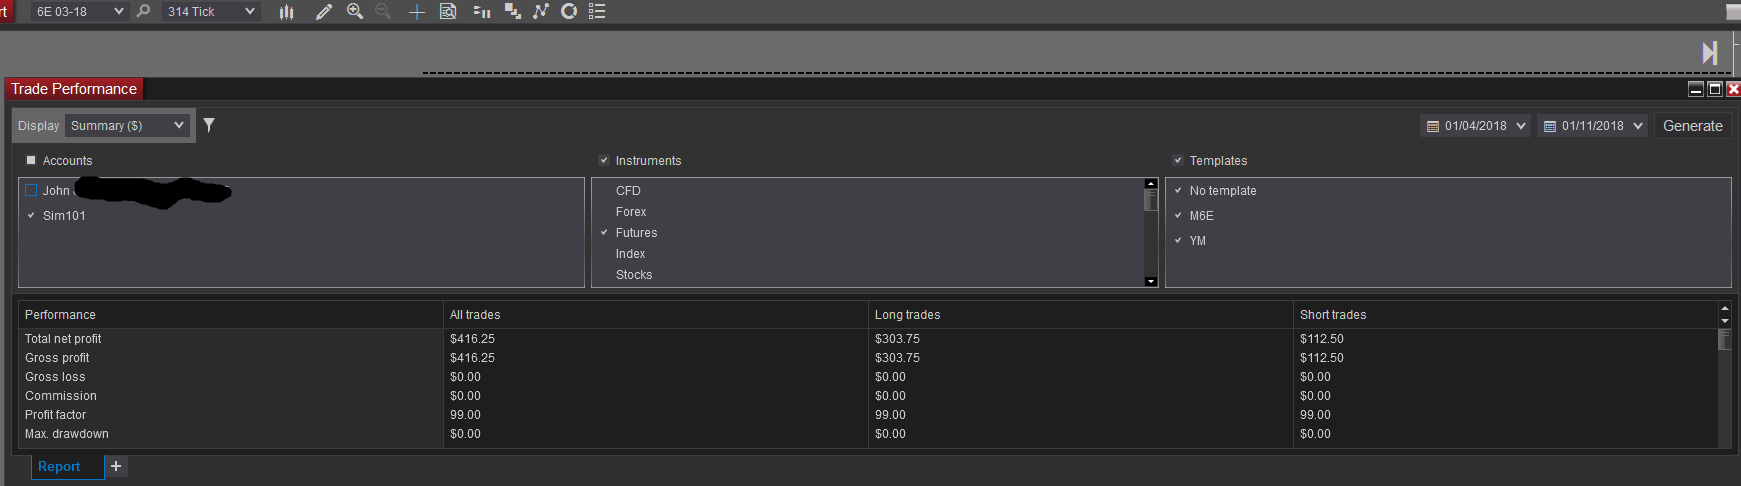Add a new tab with plus button
1741x486 pixels.
click(x=116, y=466)
